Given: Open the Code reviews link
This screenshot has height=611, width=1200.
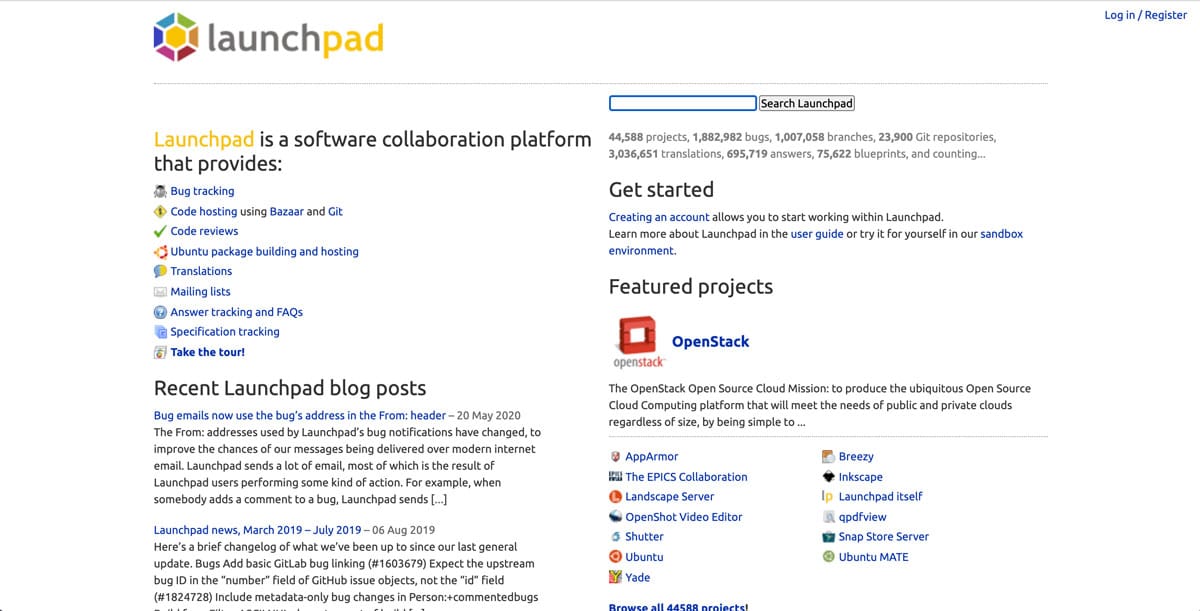Looking at the screenshot, I should point(204,231).
